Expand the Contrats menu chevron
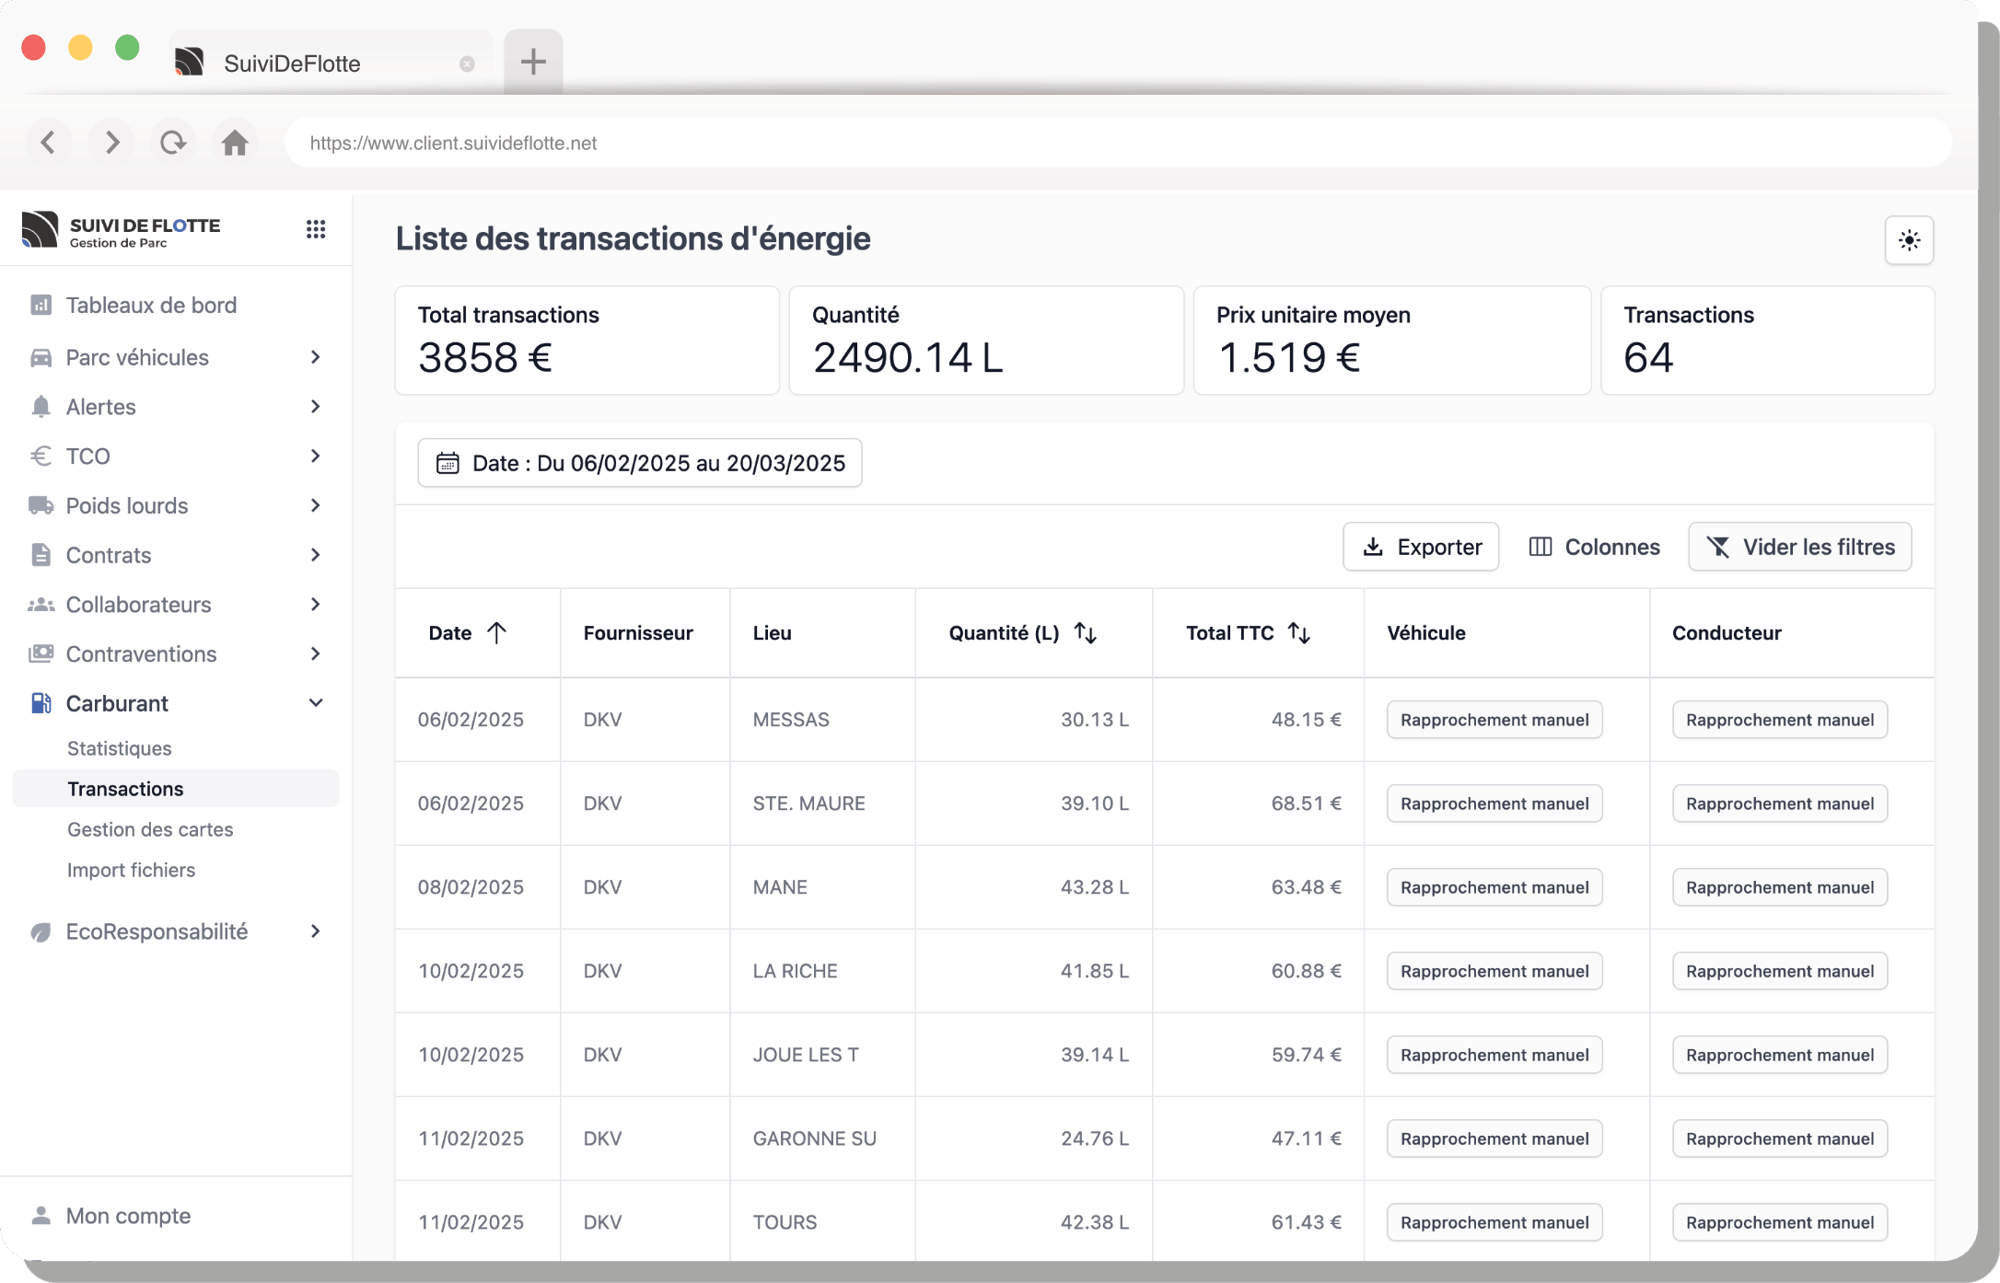The height and width of the screenshot is (1283, 2000). click(x=315, y=555)
